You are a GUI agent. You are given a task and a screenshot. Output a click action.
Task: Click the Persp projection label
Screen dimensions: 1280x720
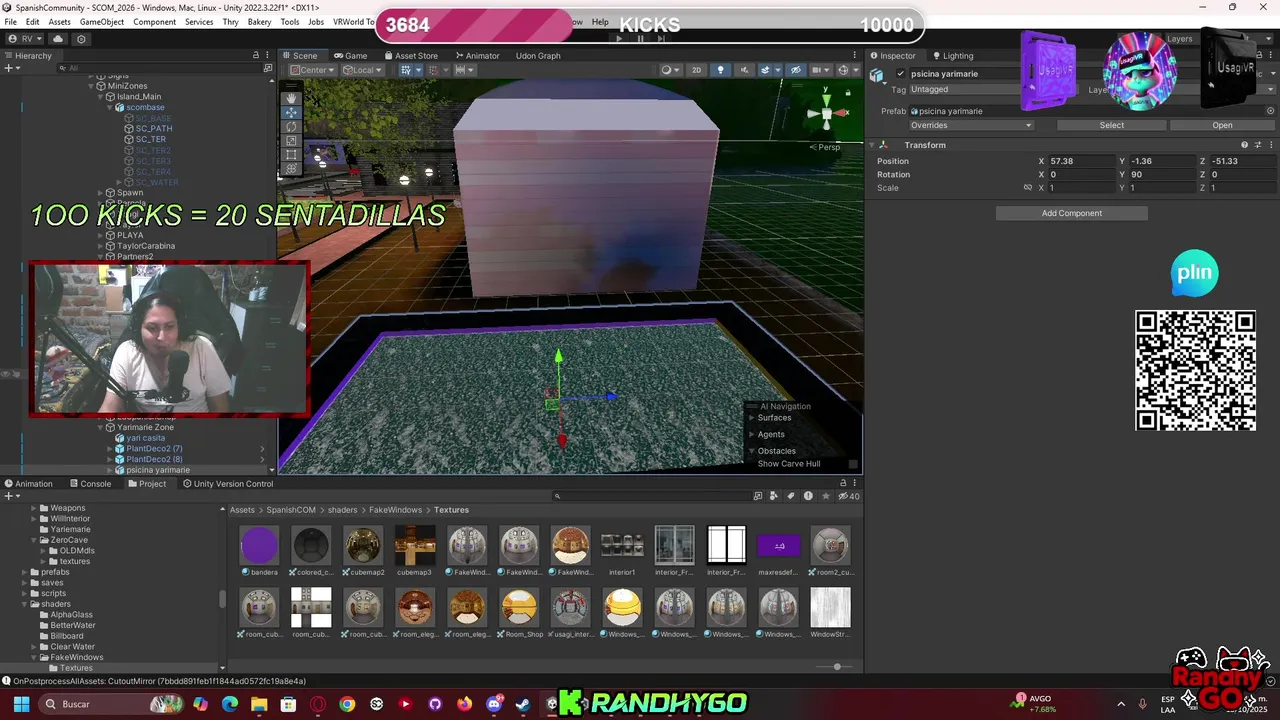pos(829,147)
